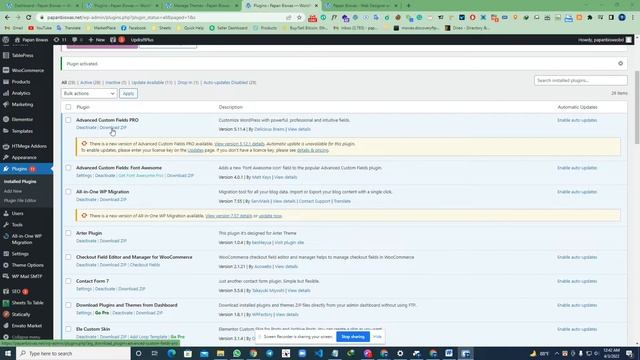
Task: Open the Theme Options gear icon
Action: click(x=6, y=265)
